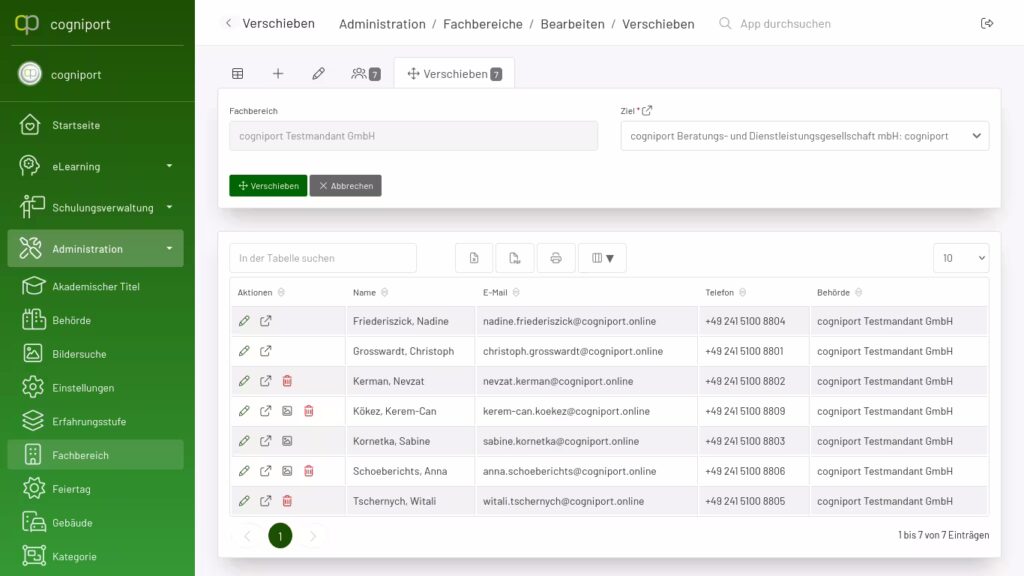The width and height of the screenshot is (1024, 576).
Task: Click the green Verschieben button
Action: pyautogui.click(x=268, y=186)
